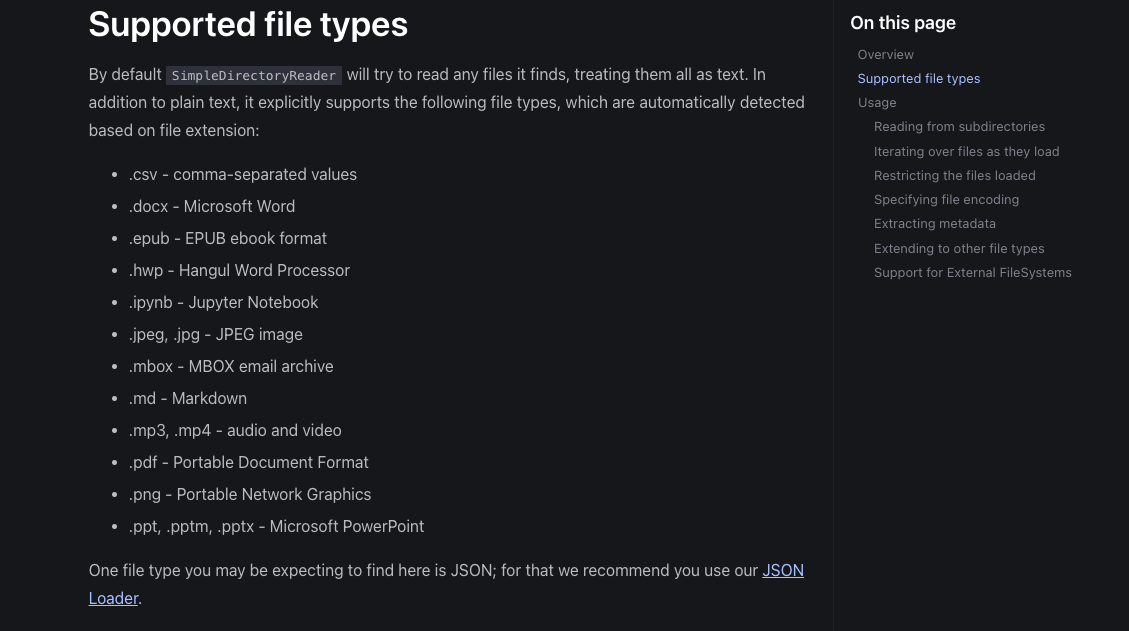Open Extending to other file types
The height and width of the screenshot is (631, 1129).
(958, 249)
